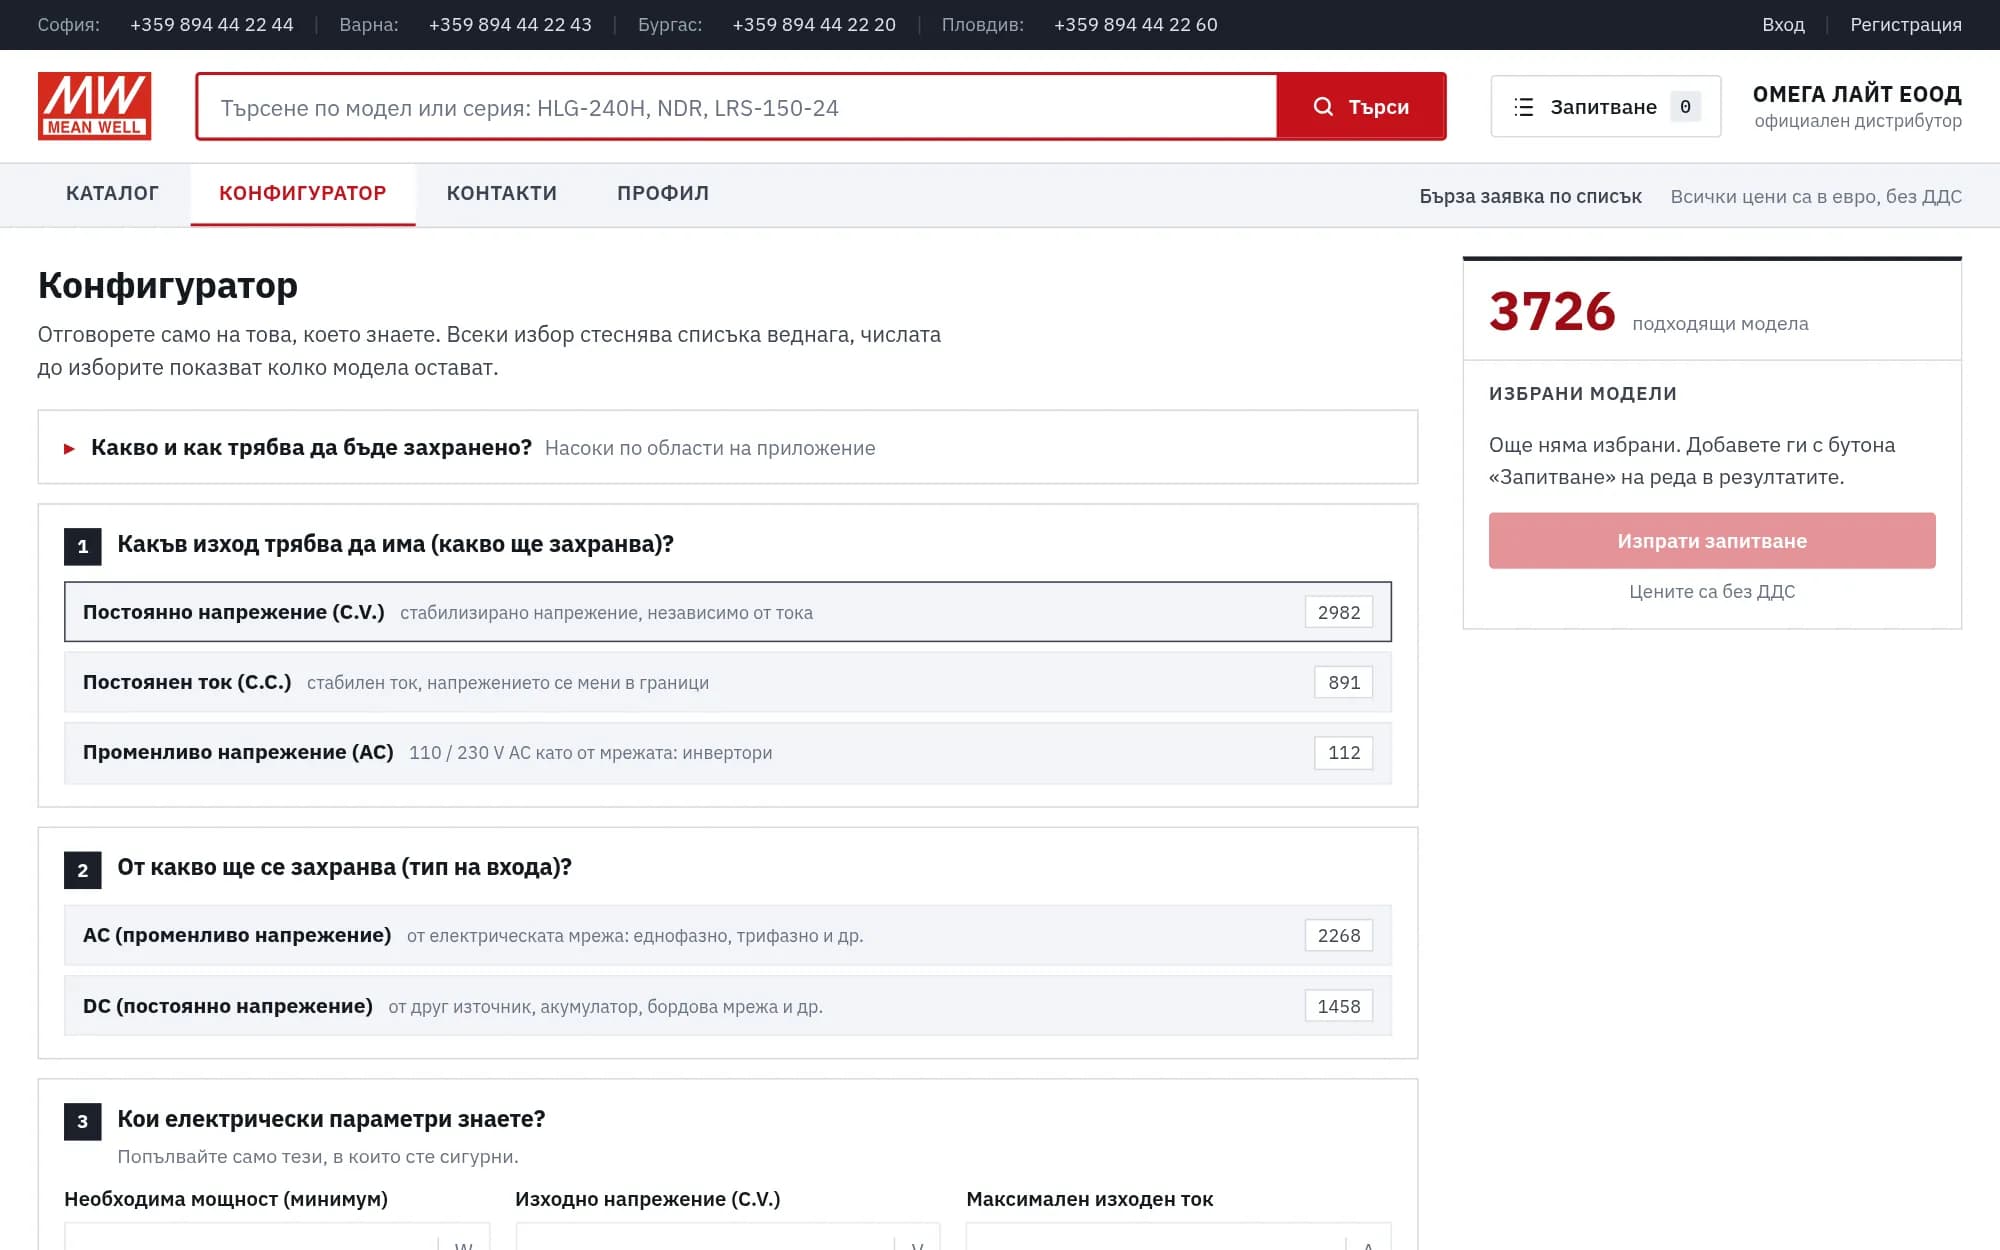Choose the AC (променливо напрежение) input type
Image resolution: width=2000 pixels, height=1250 pixels.
[x=727, y=935]
